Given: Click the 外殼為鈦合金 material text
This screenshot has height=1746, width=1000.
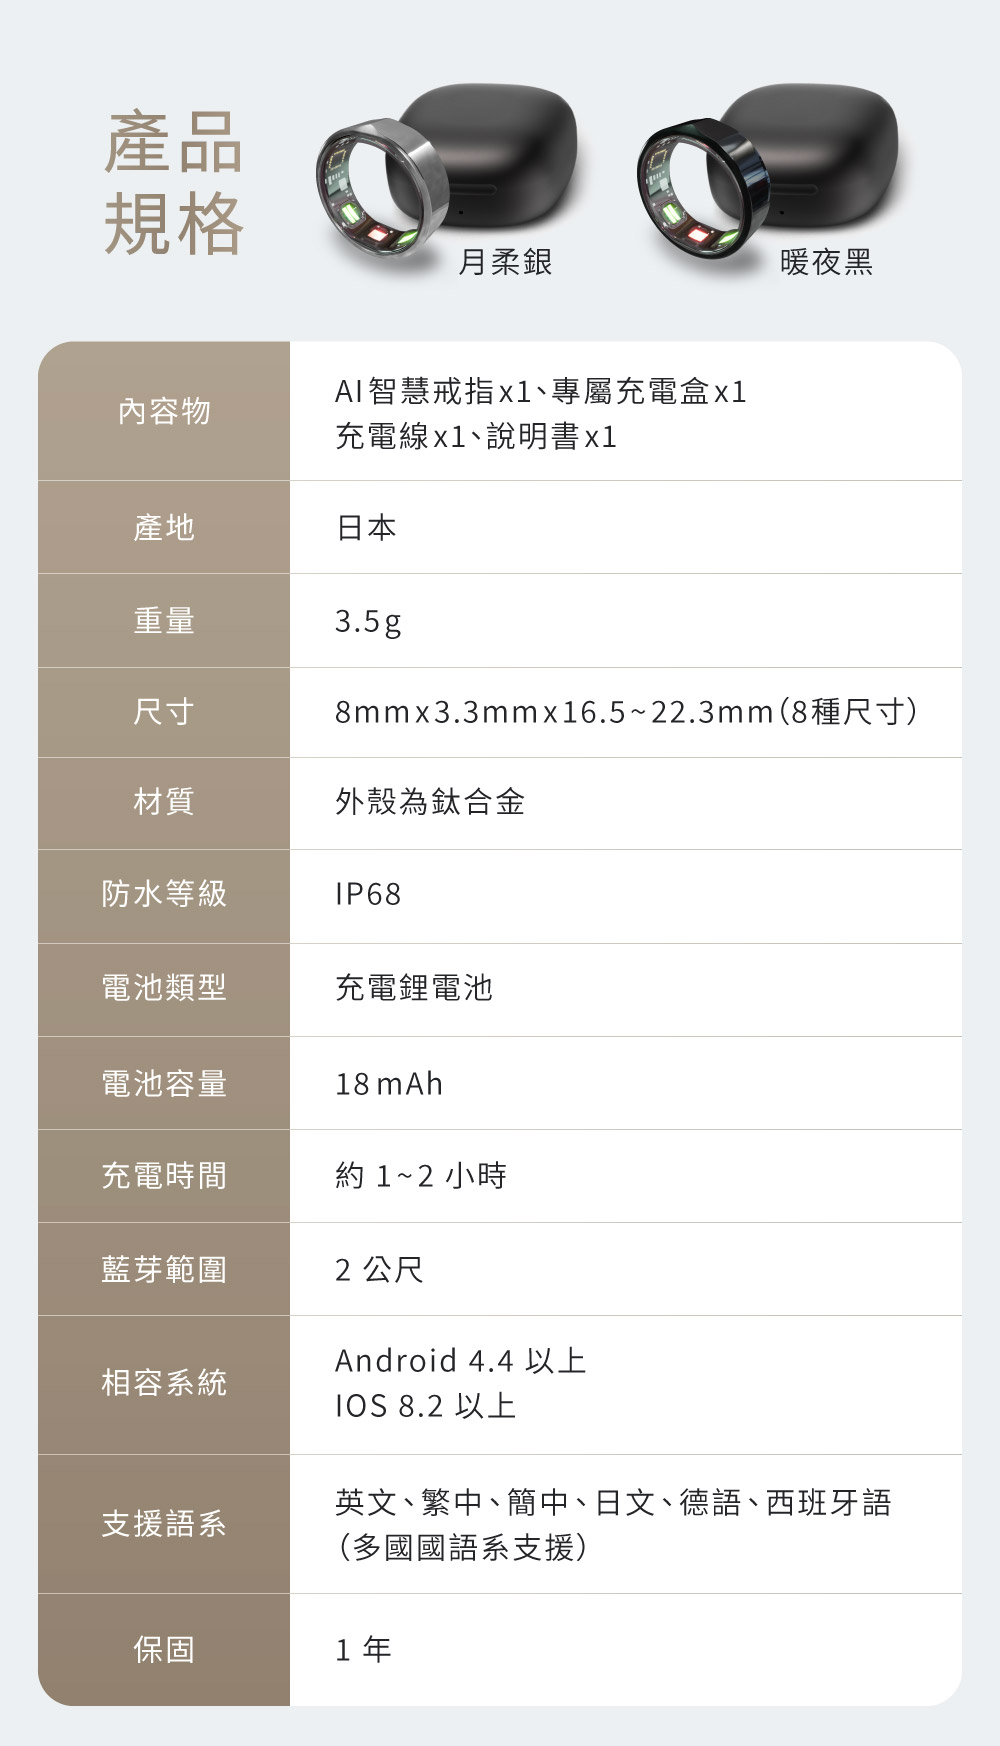Looking at the screenshot, I should (430, 802).
